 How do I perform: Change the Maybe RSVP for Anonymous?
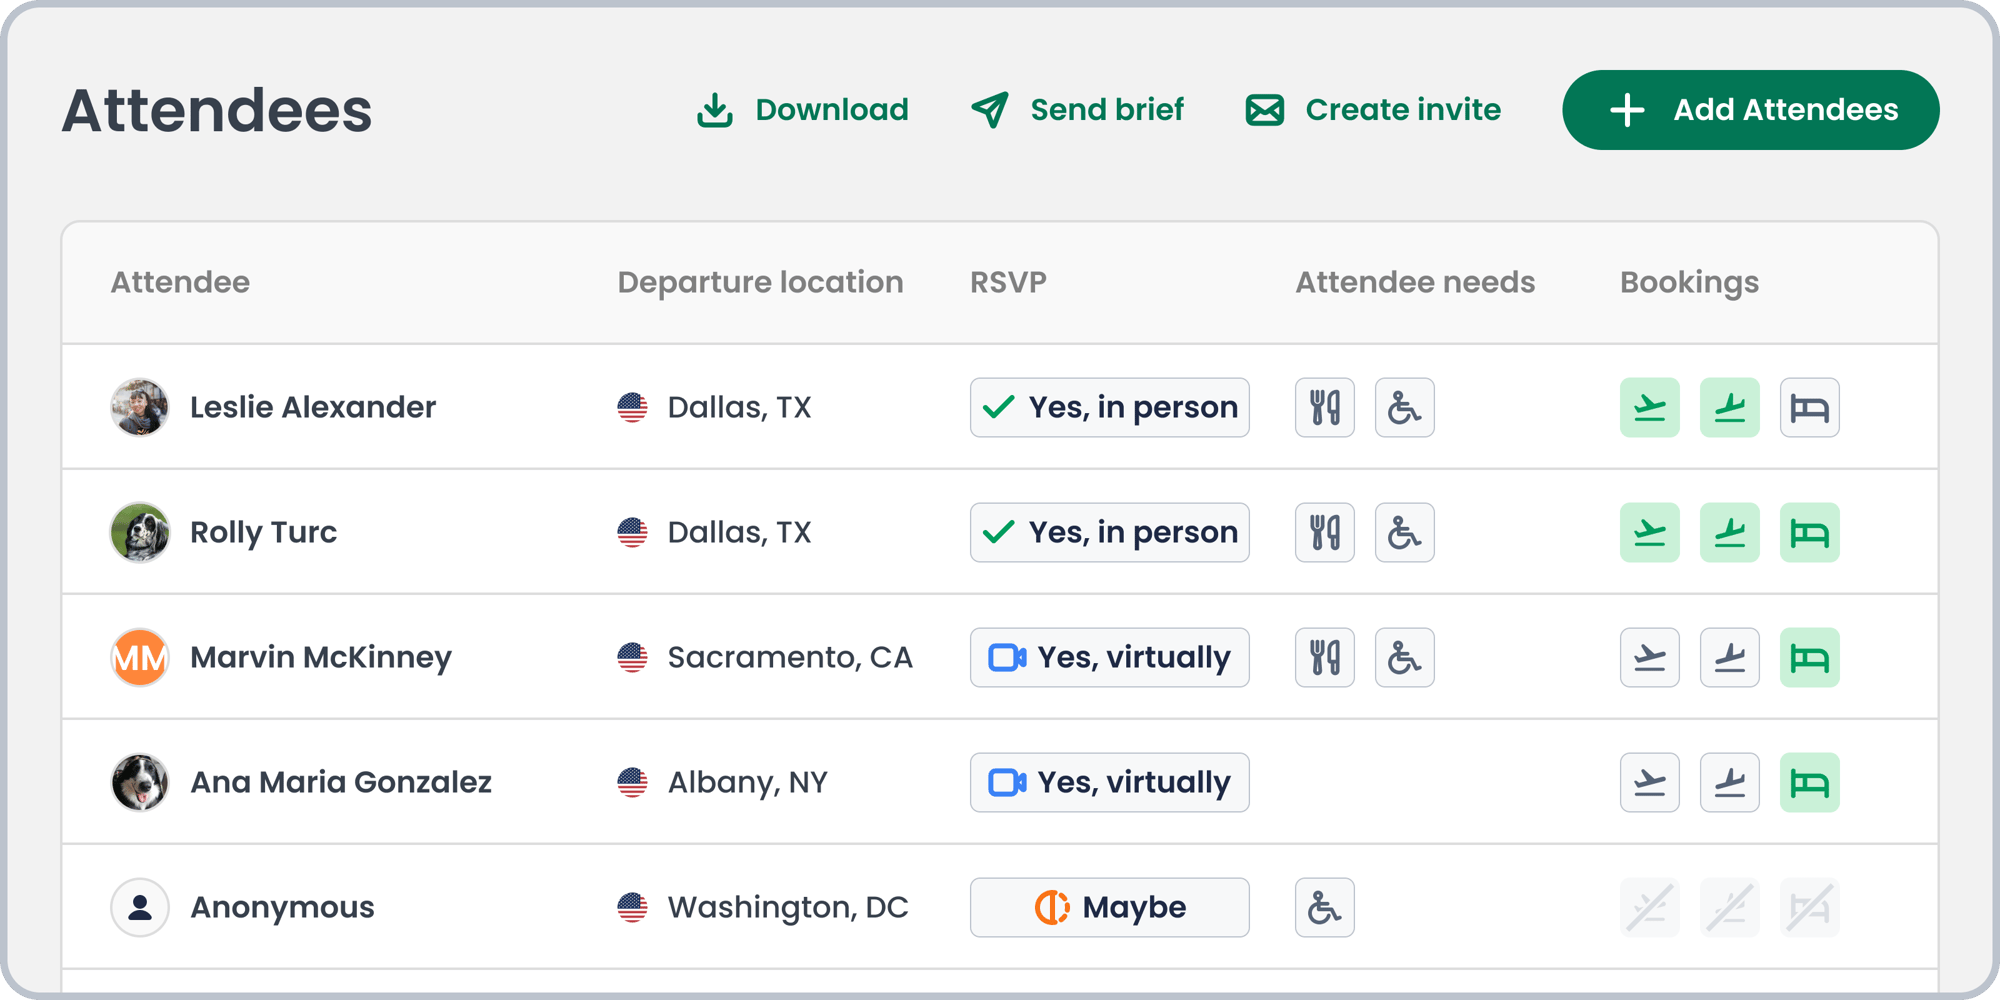tap(1109, 907)
